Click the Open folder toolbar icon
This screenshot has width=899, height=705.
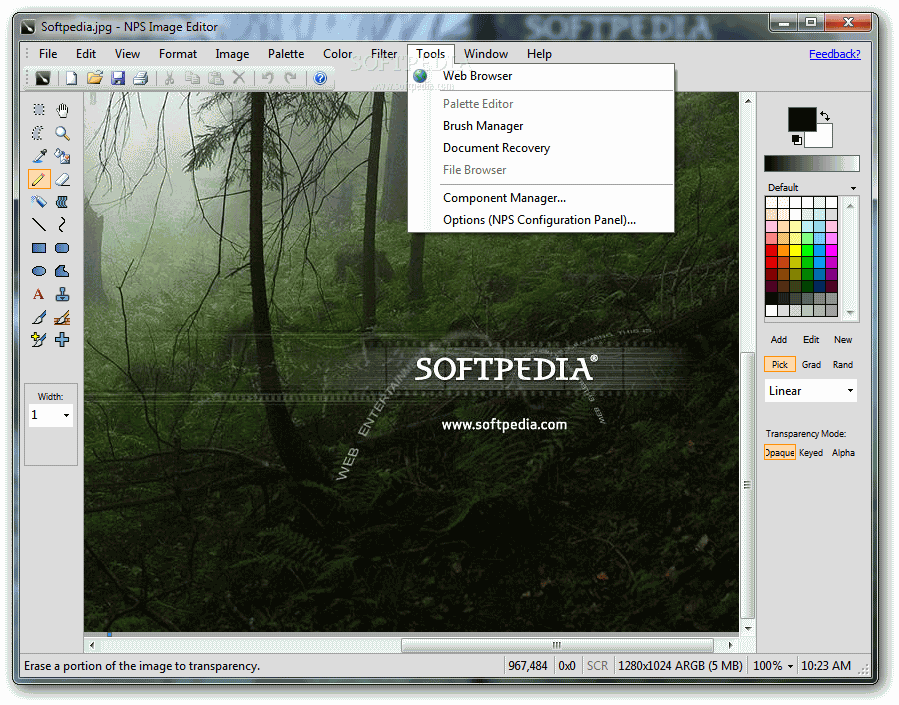(x=95, y=78)
